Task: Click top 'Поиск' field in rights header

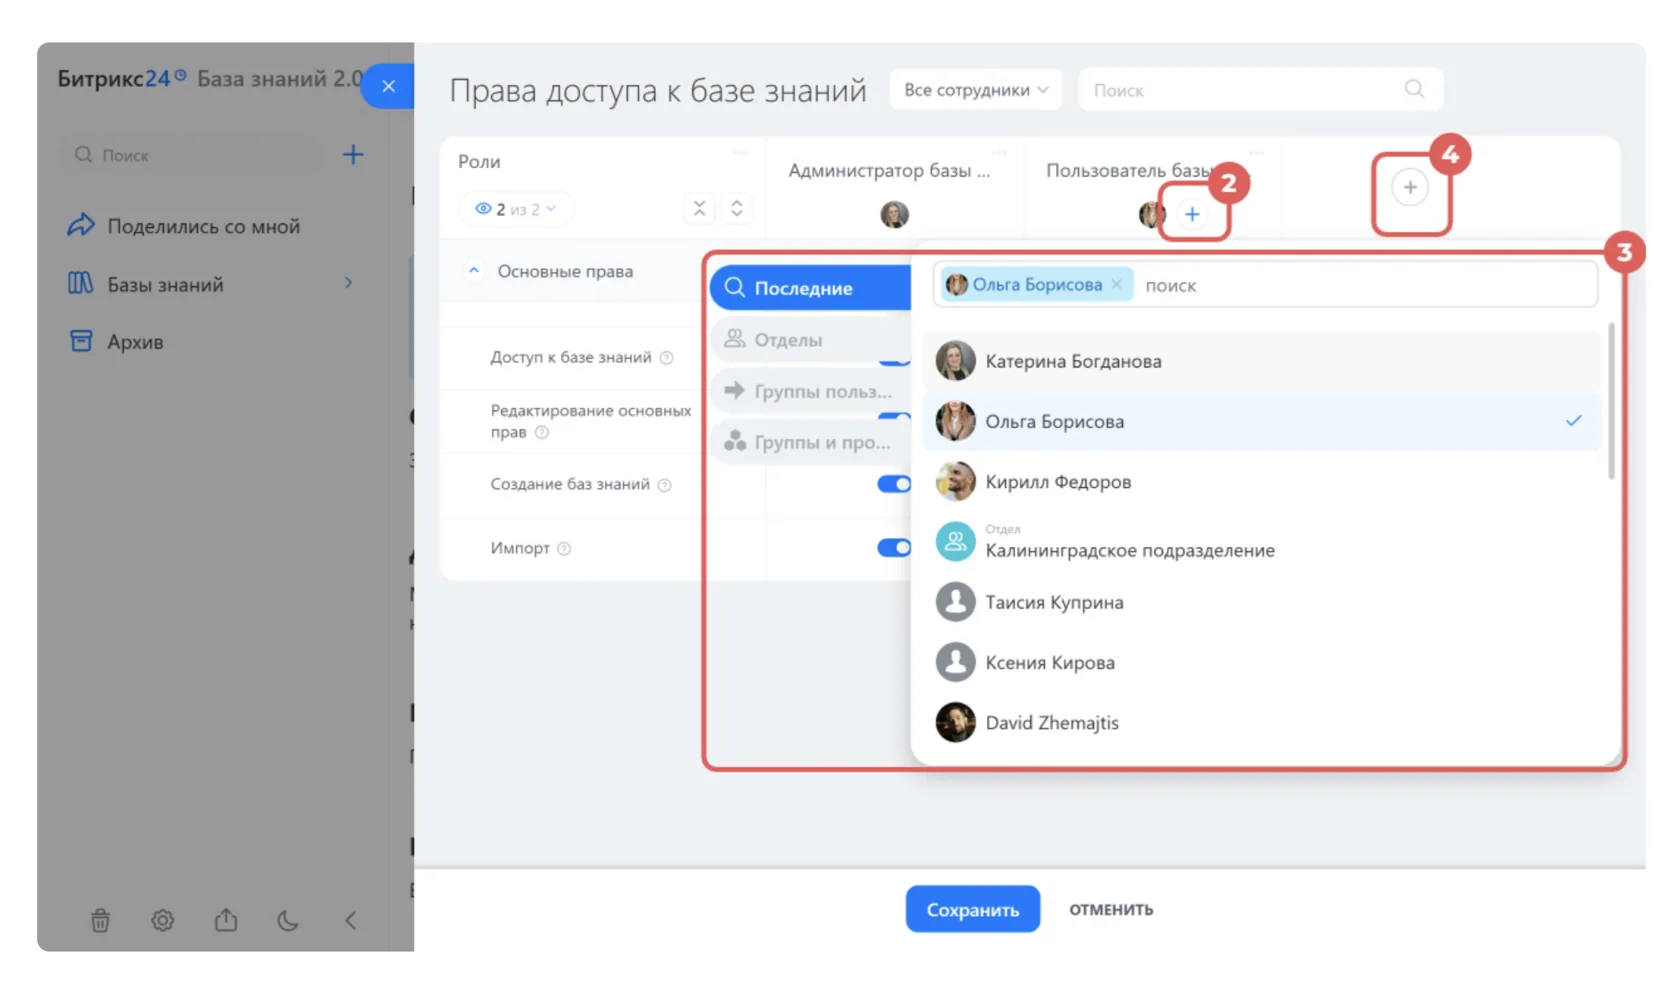Action: [1260, 89]
